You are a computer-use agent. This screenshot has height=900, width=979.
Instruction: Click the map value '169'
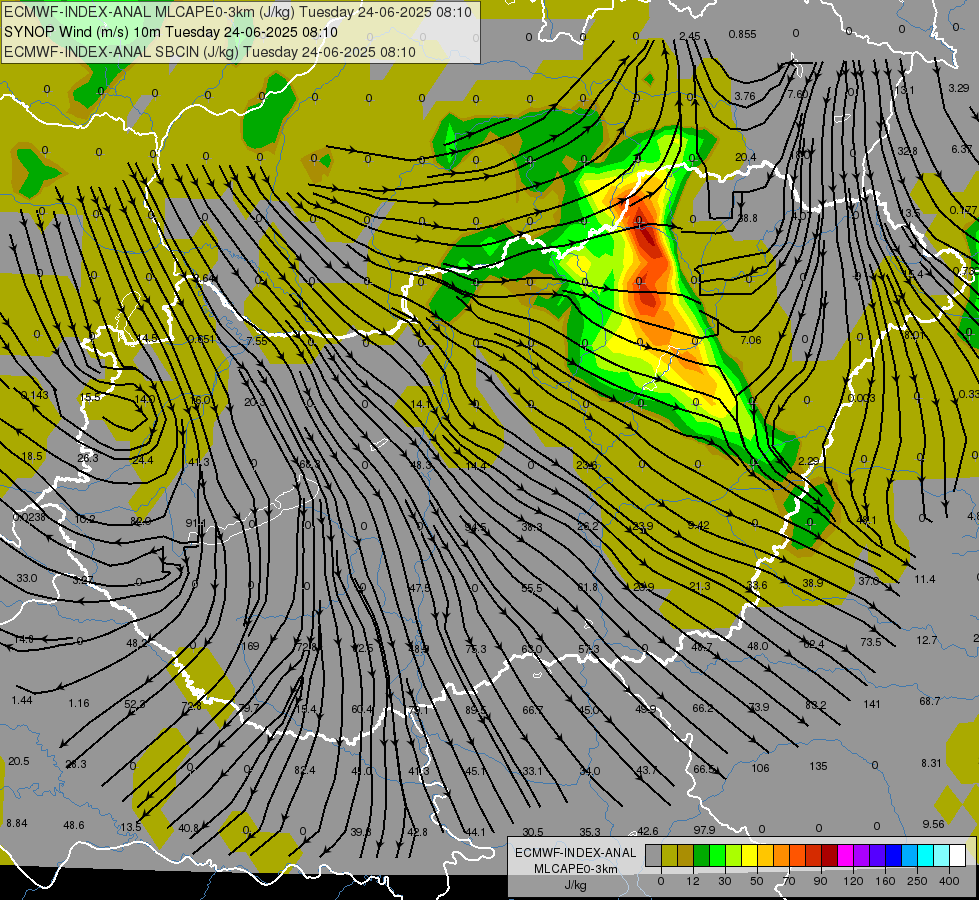[250, 646]
